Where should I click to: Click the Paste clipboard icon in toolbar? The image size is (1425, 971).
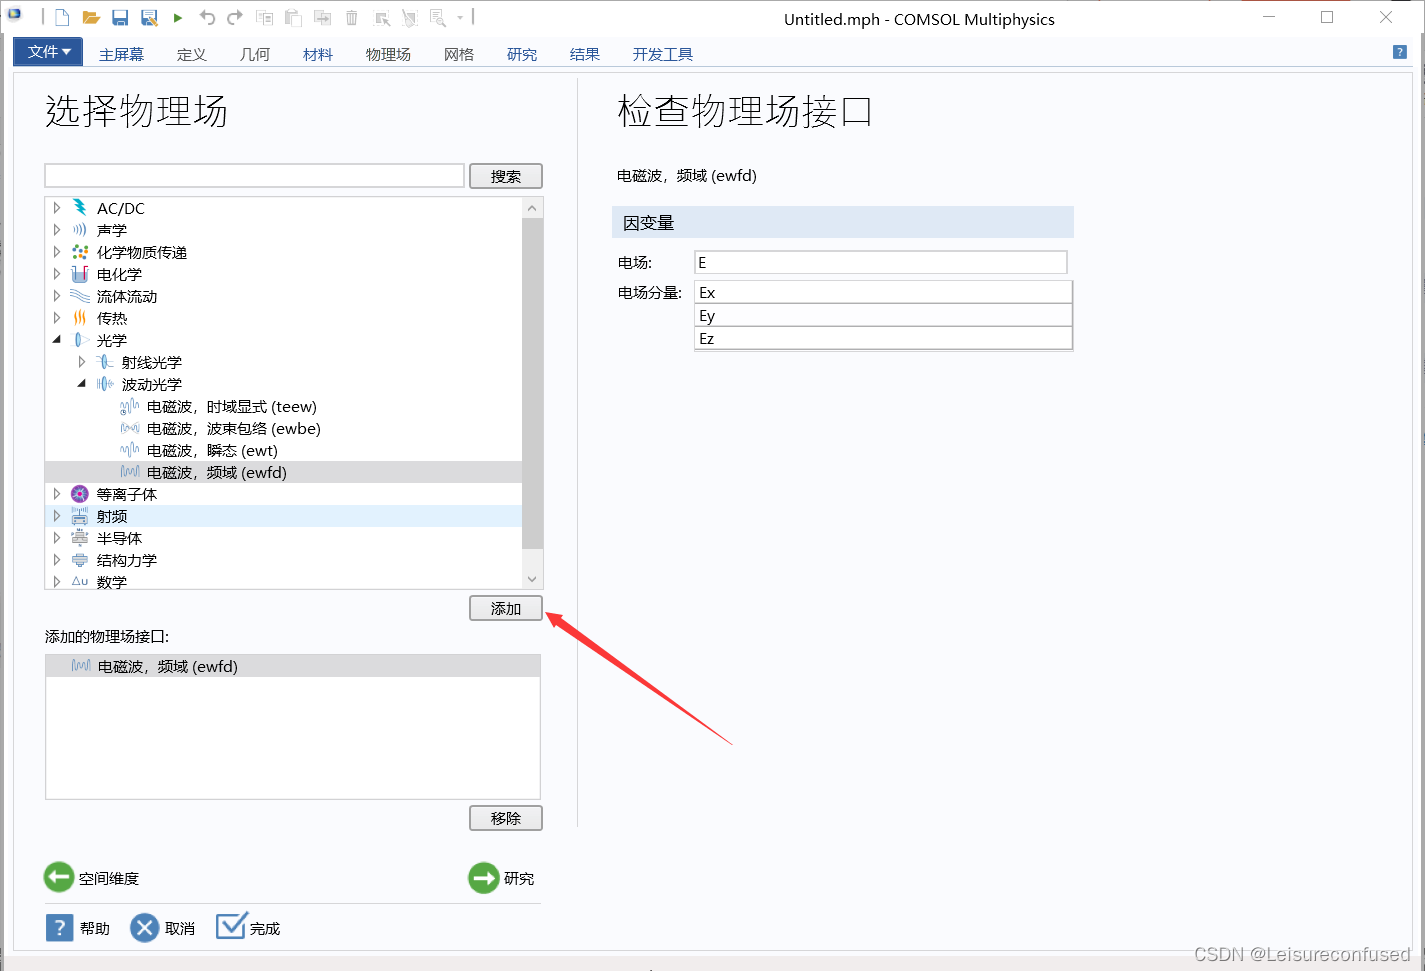293,18
